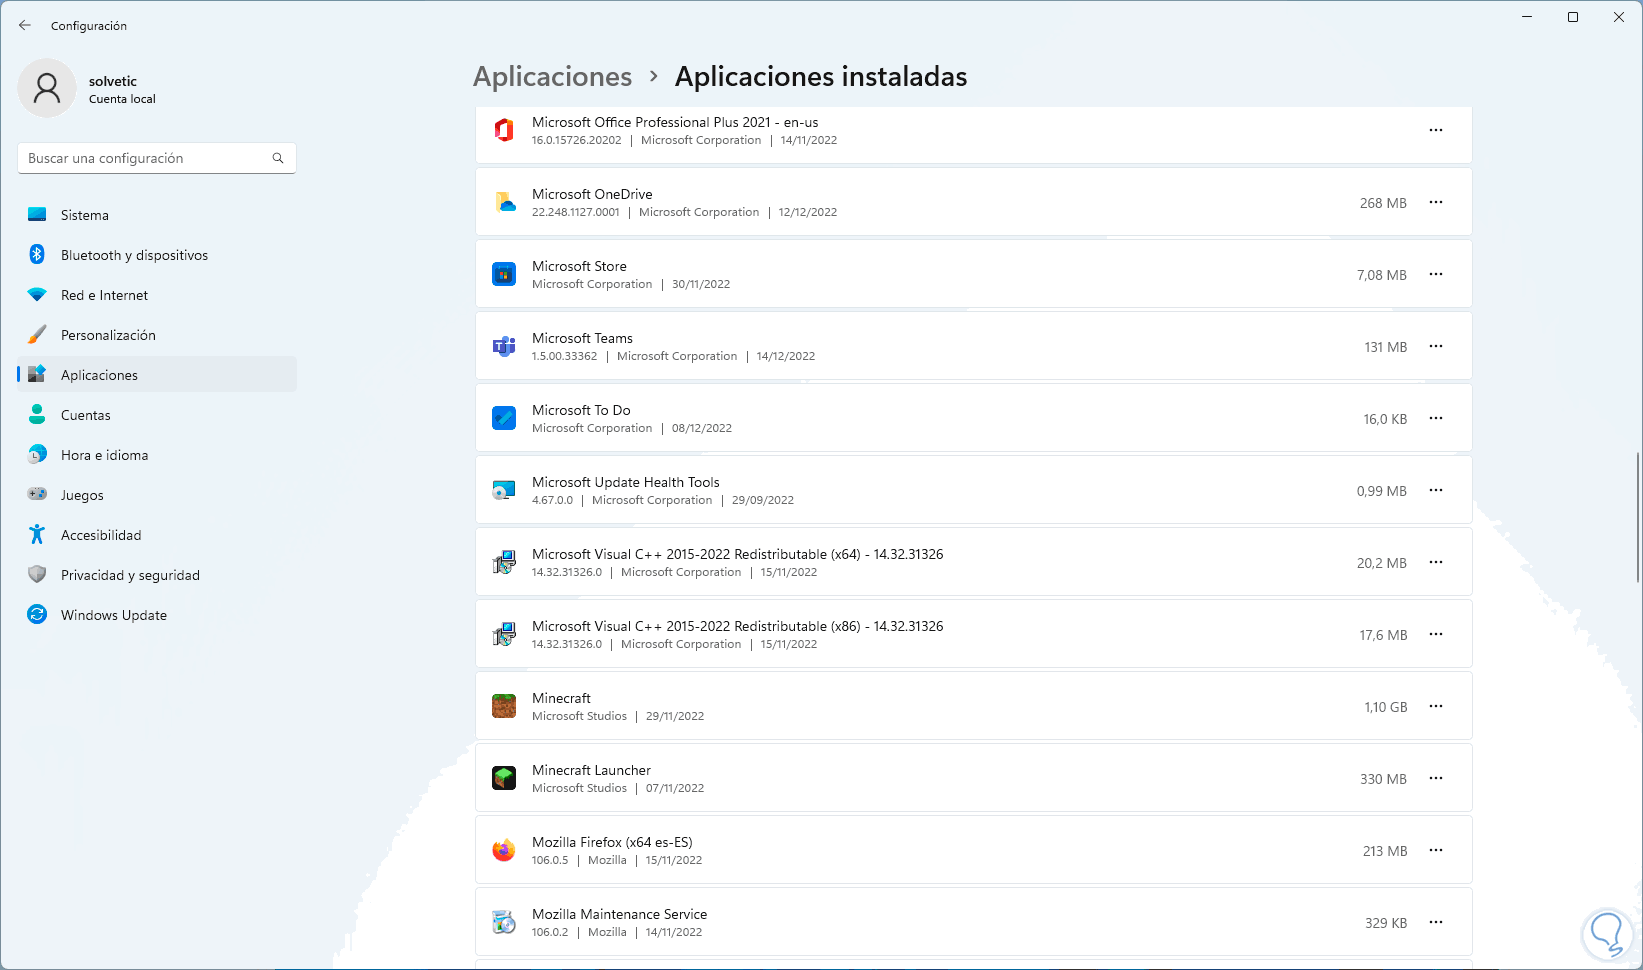1643x970 pixels.
Task: Show more options for Mozilla Maintenance Service
Action: (1436, 922)
